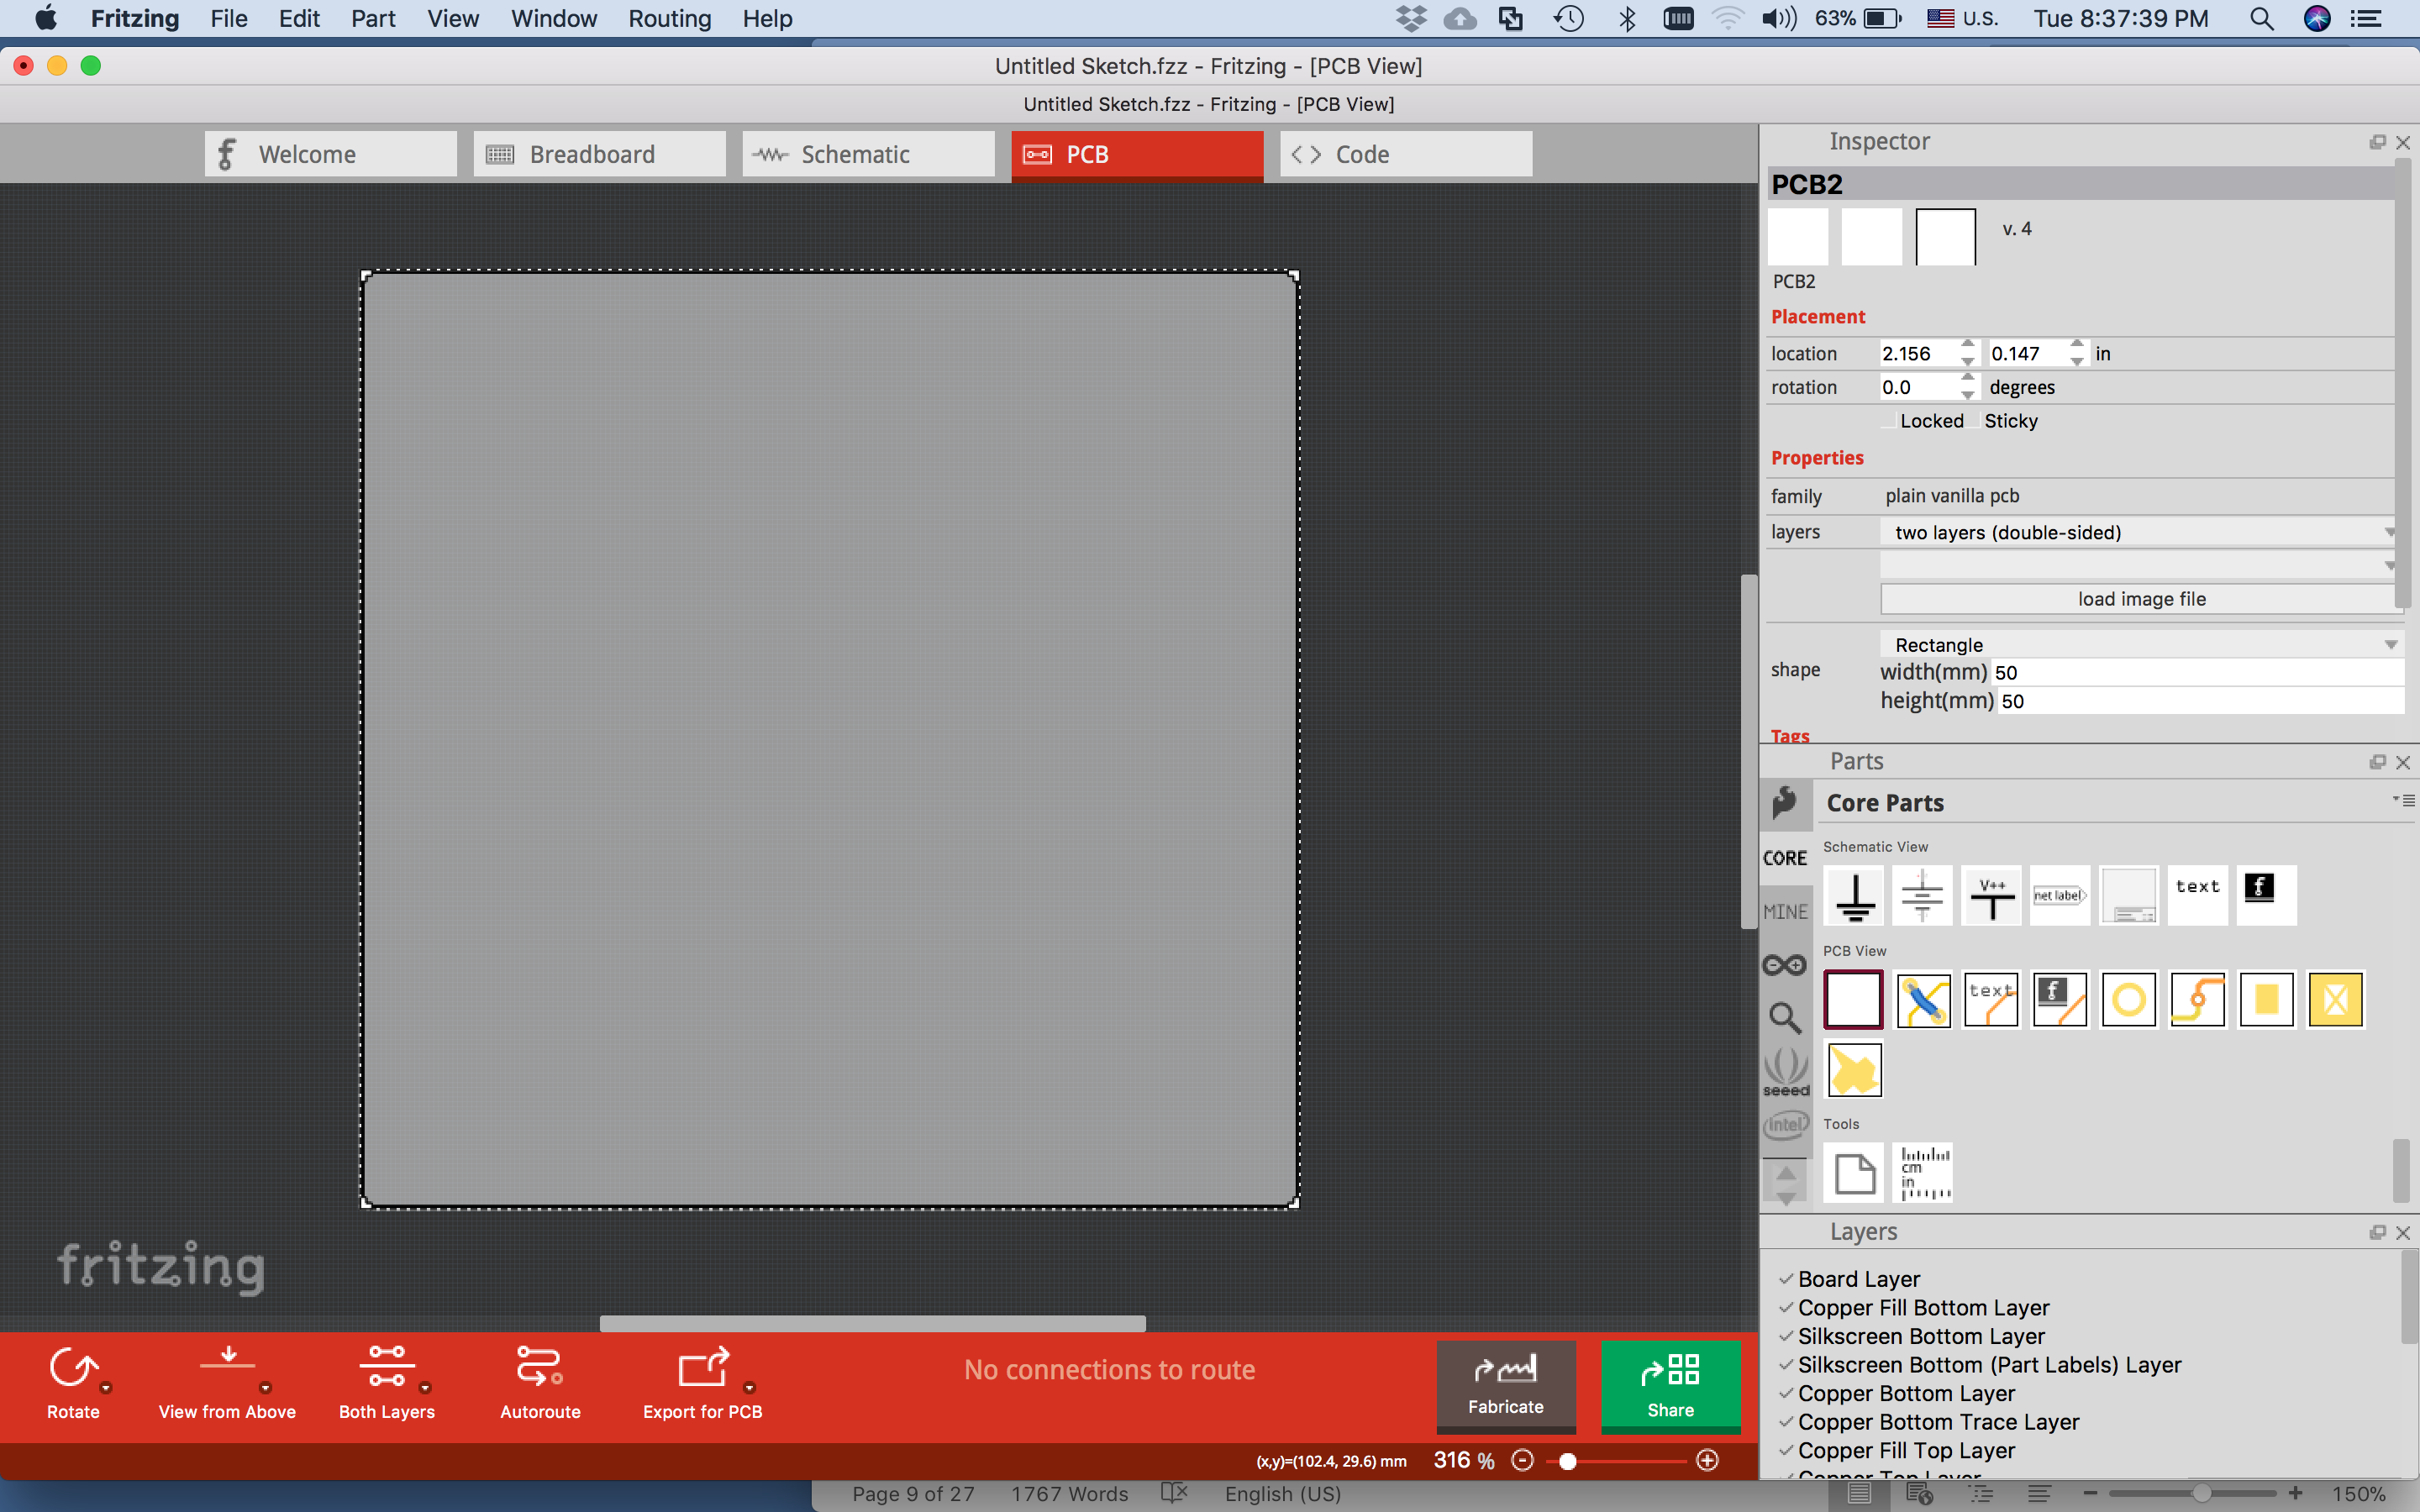Toggle Board Layer visibility
The width and height of the screenshot is (2420, 1512).
click(1786, 1279)
